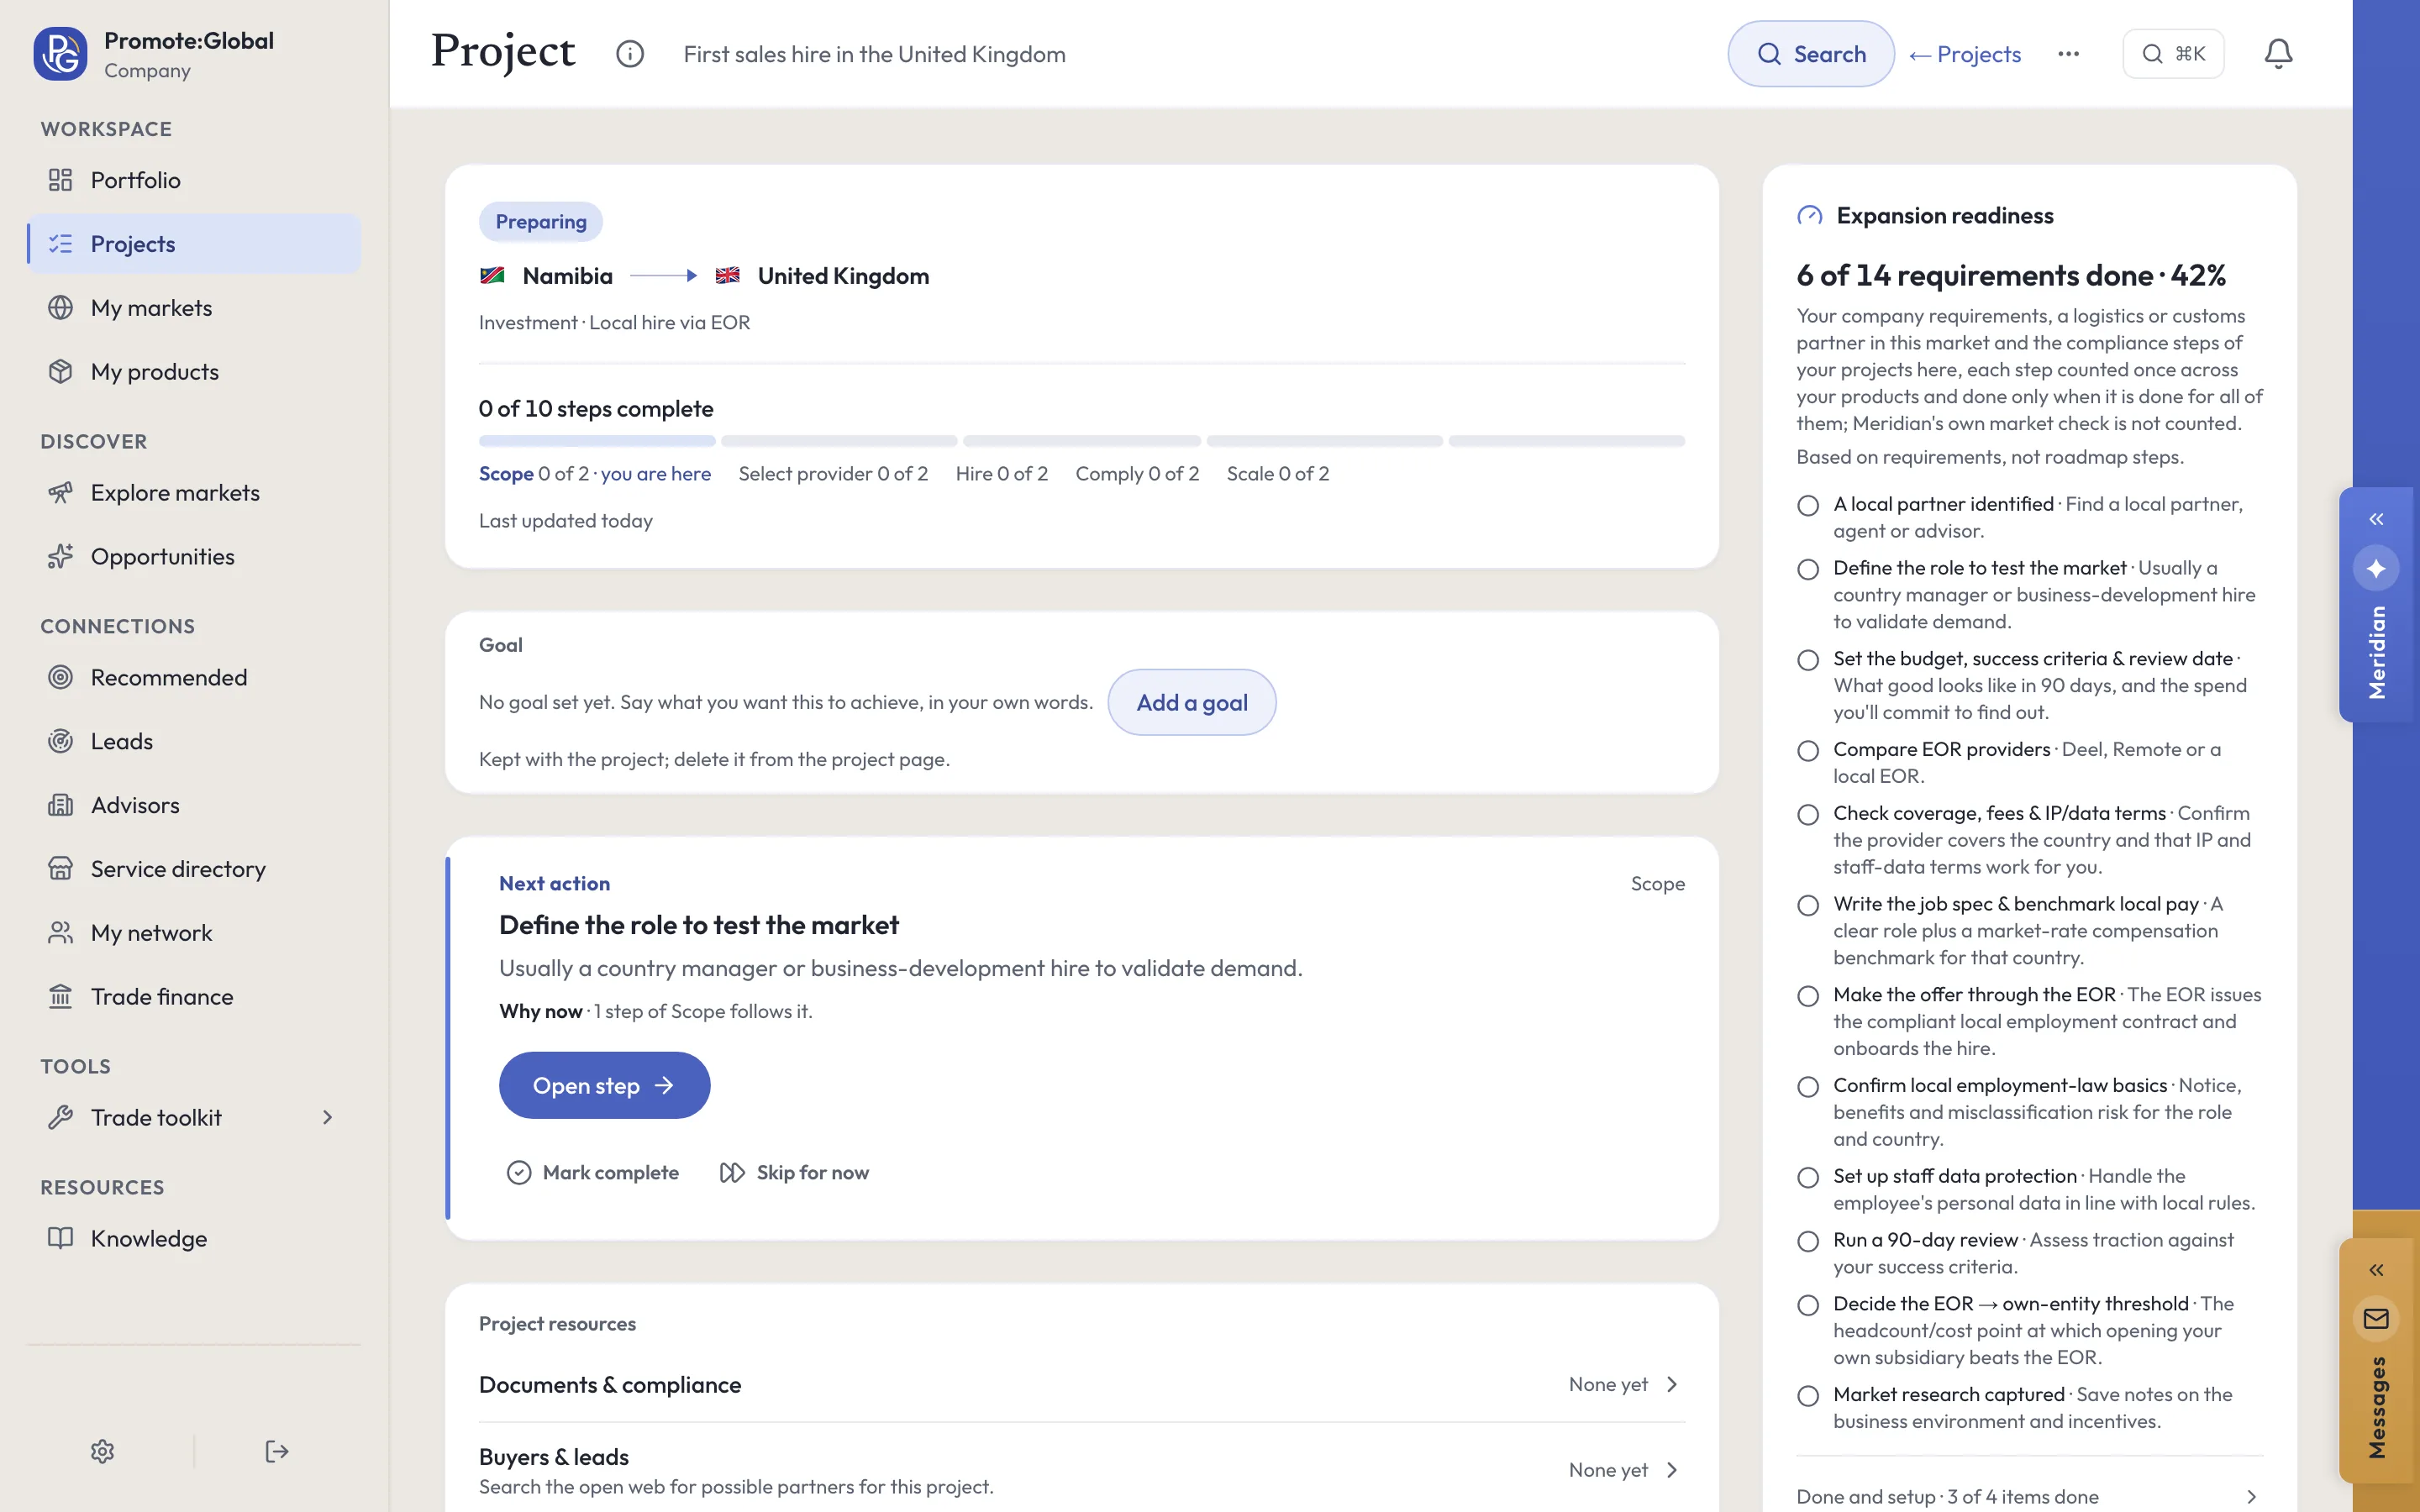Open Service directory in sidebar
This screenshot has width=2420, height=1512.
tap(194, 869)
